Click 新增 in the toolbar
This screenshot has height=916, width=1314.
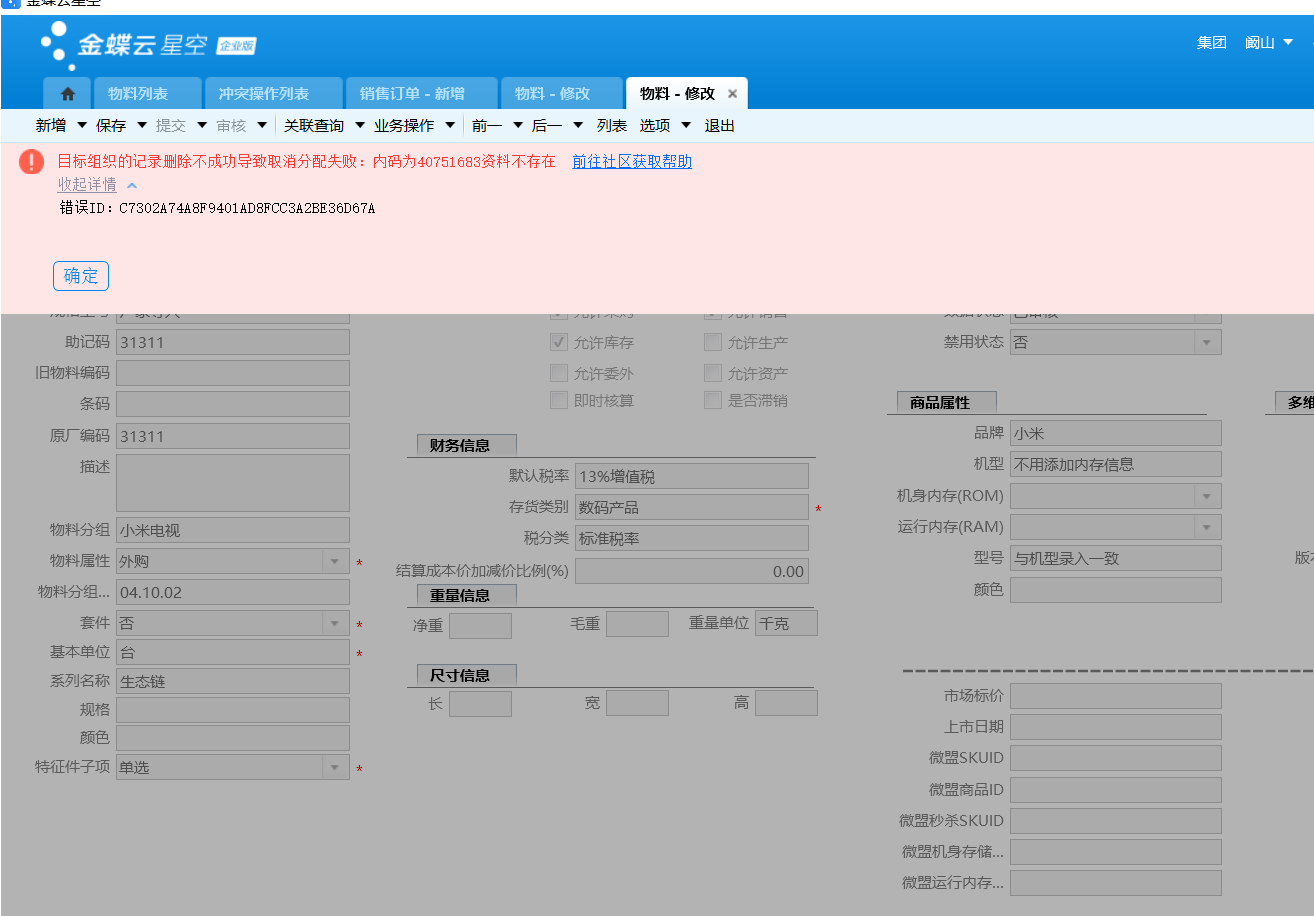[x=51, y=126]
